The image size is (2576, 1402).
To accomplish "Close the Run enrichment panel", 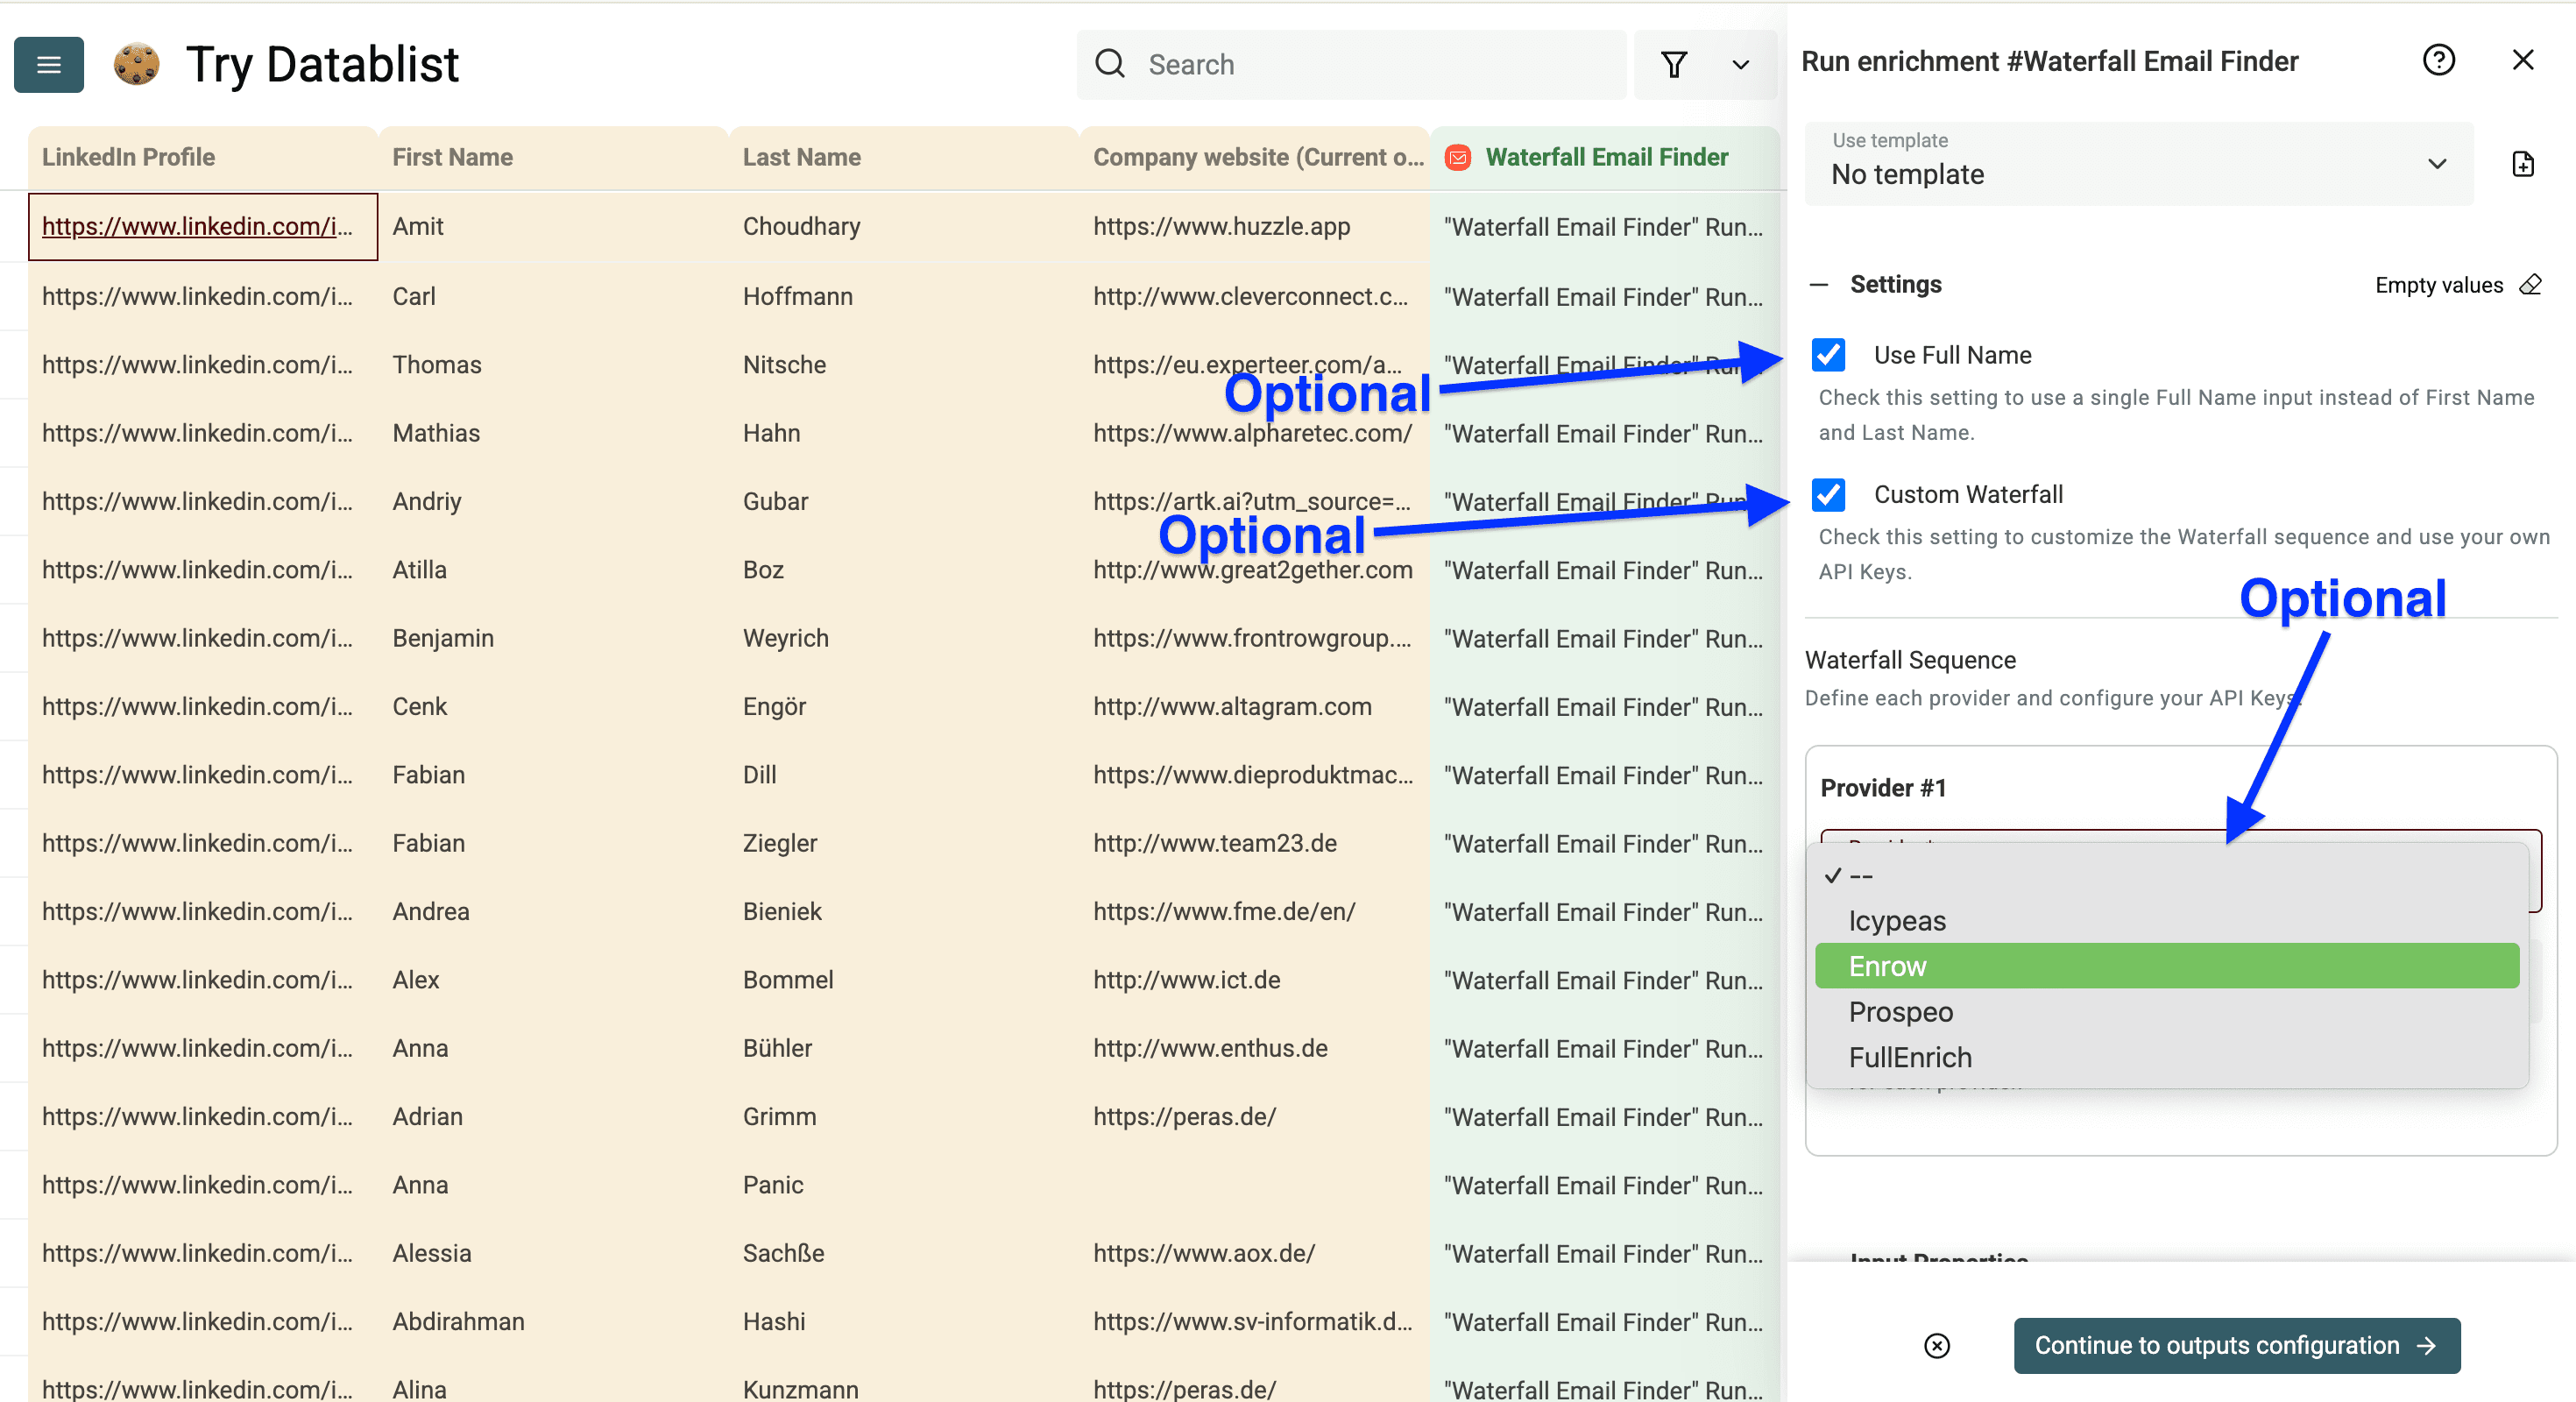I will coord(2524,60).
